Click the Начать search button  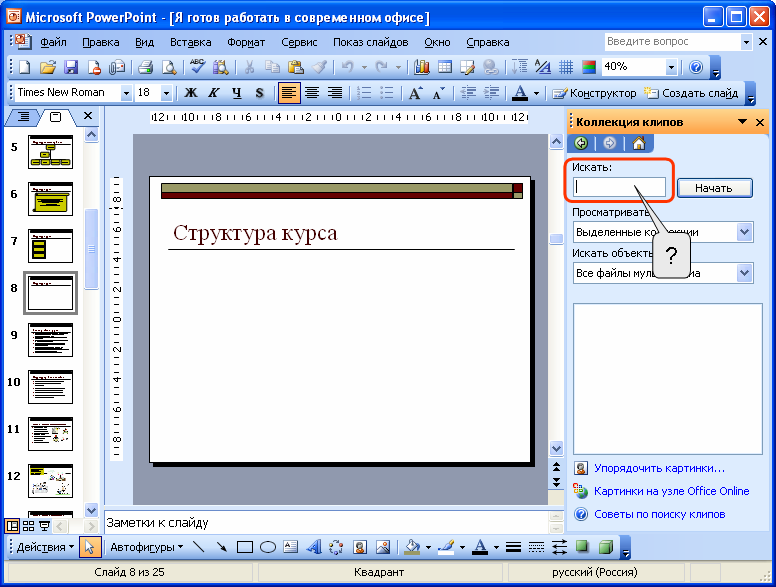point(714,188)
